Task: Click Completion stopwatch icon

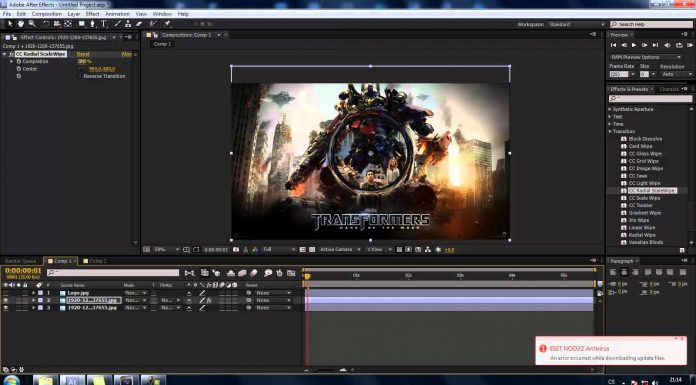Action: point(19,62)
